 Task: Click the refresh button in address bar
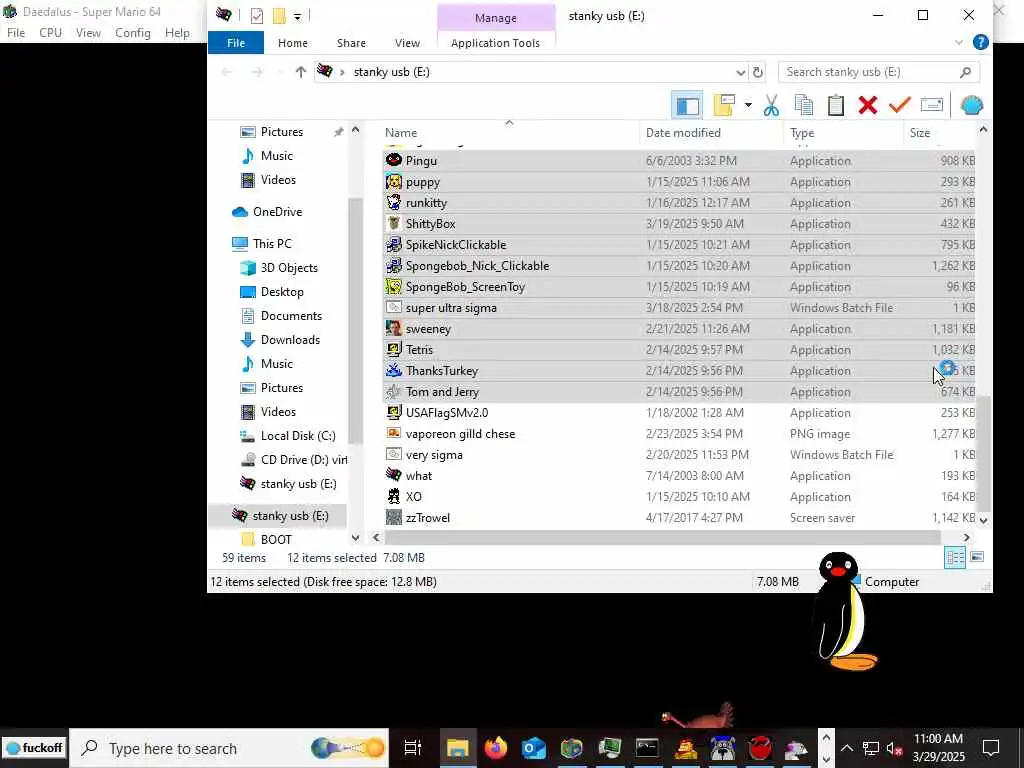point(758,72)
